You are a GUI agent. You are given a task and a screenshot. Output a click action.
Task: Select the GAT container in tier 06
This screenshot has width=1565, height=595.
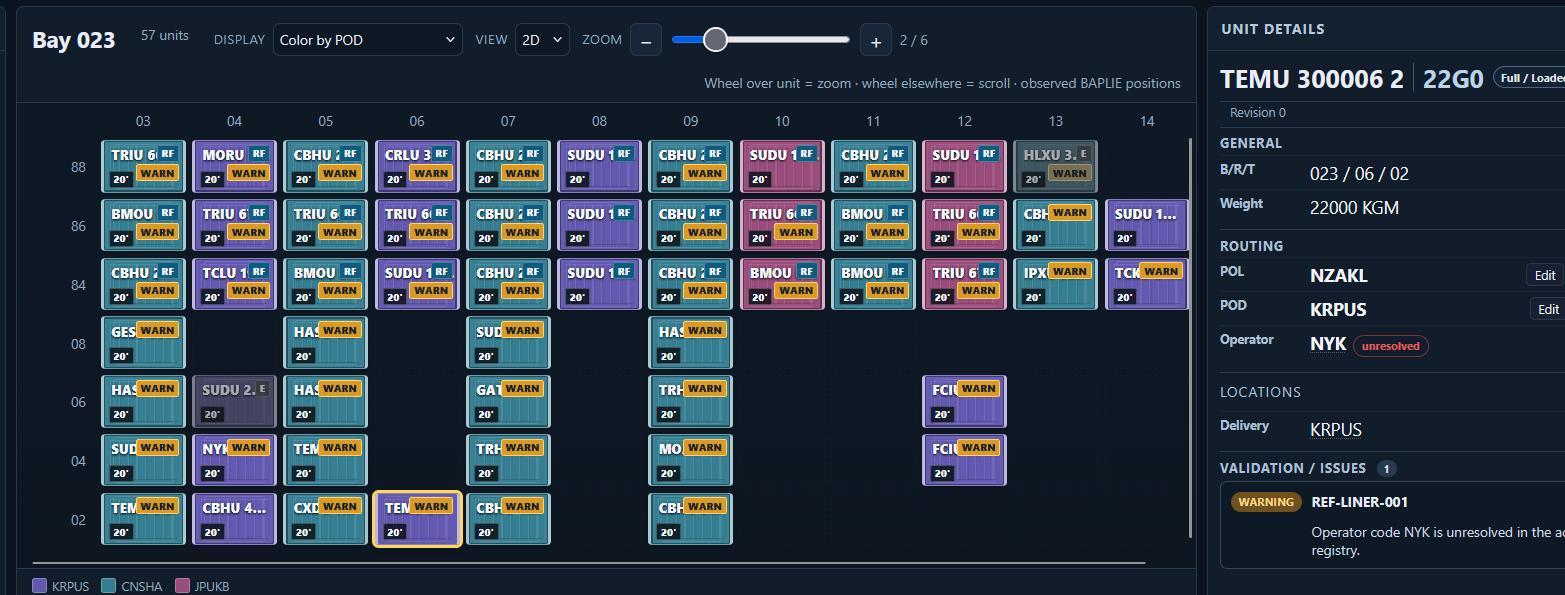click(508, 401)
